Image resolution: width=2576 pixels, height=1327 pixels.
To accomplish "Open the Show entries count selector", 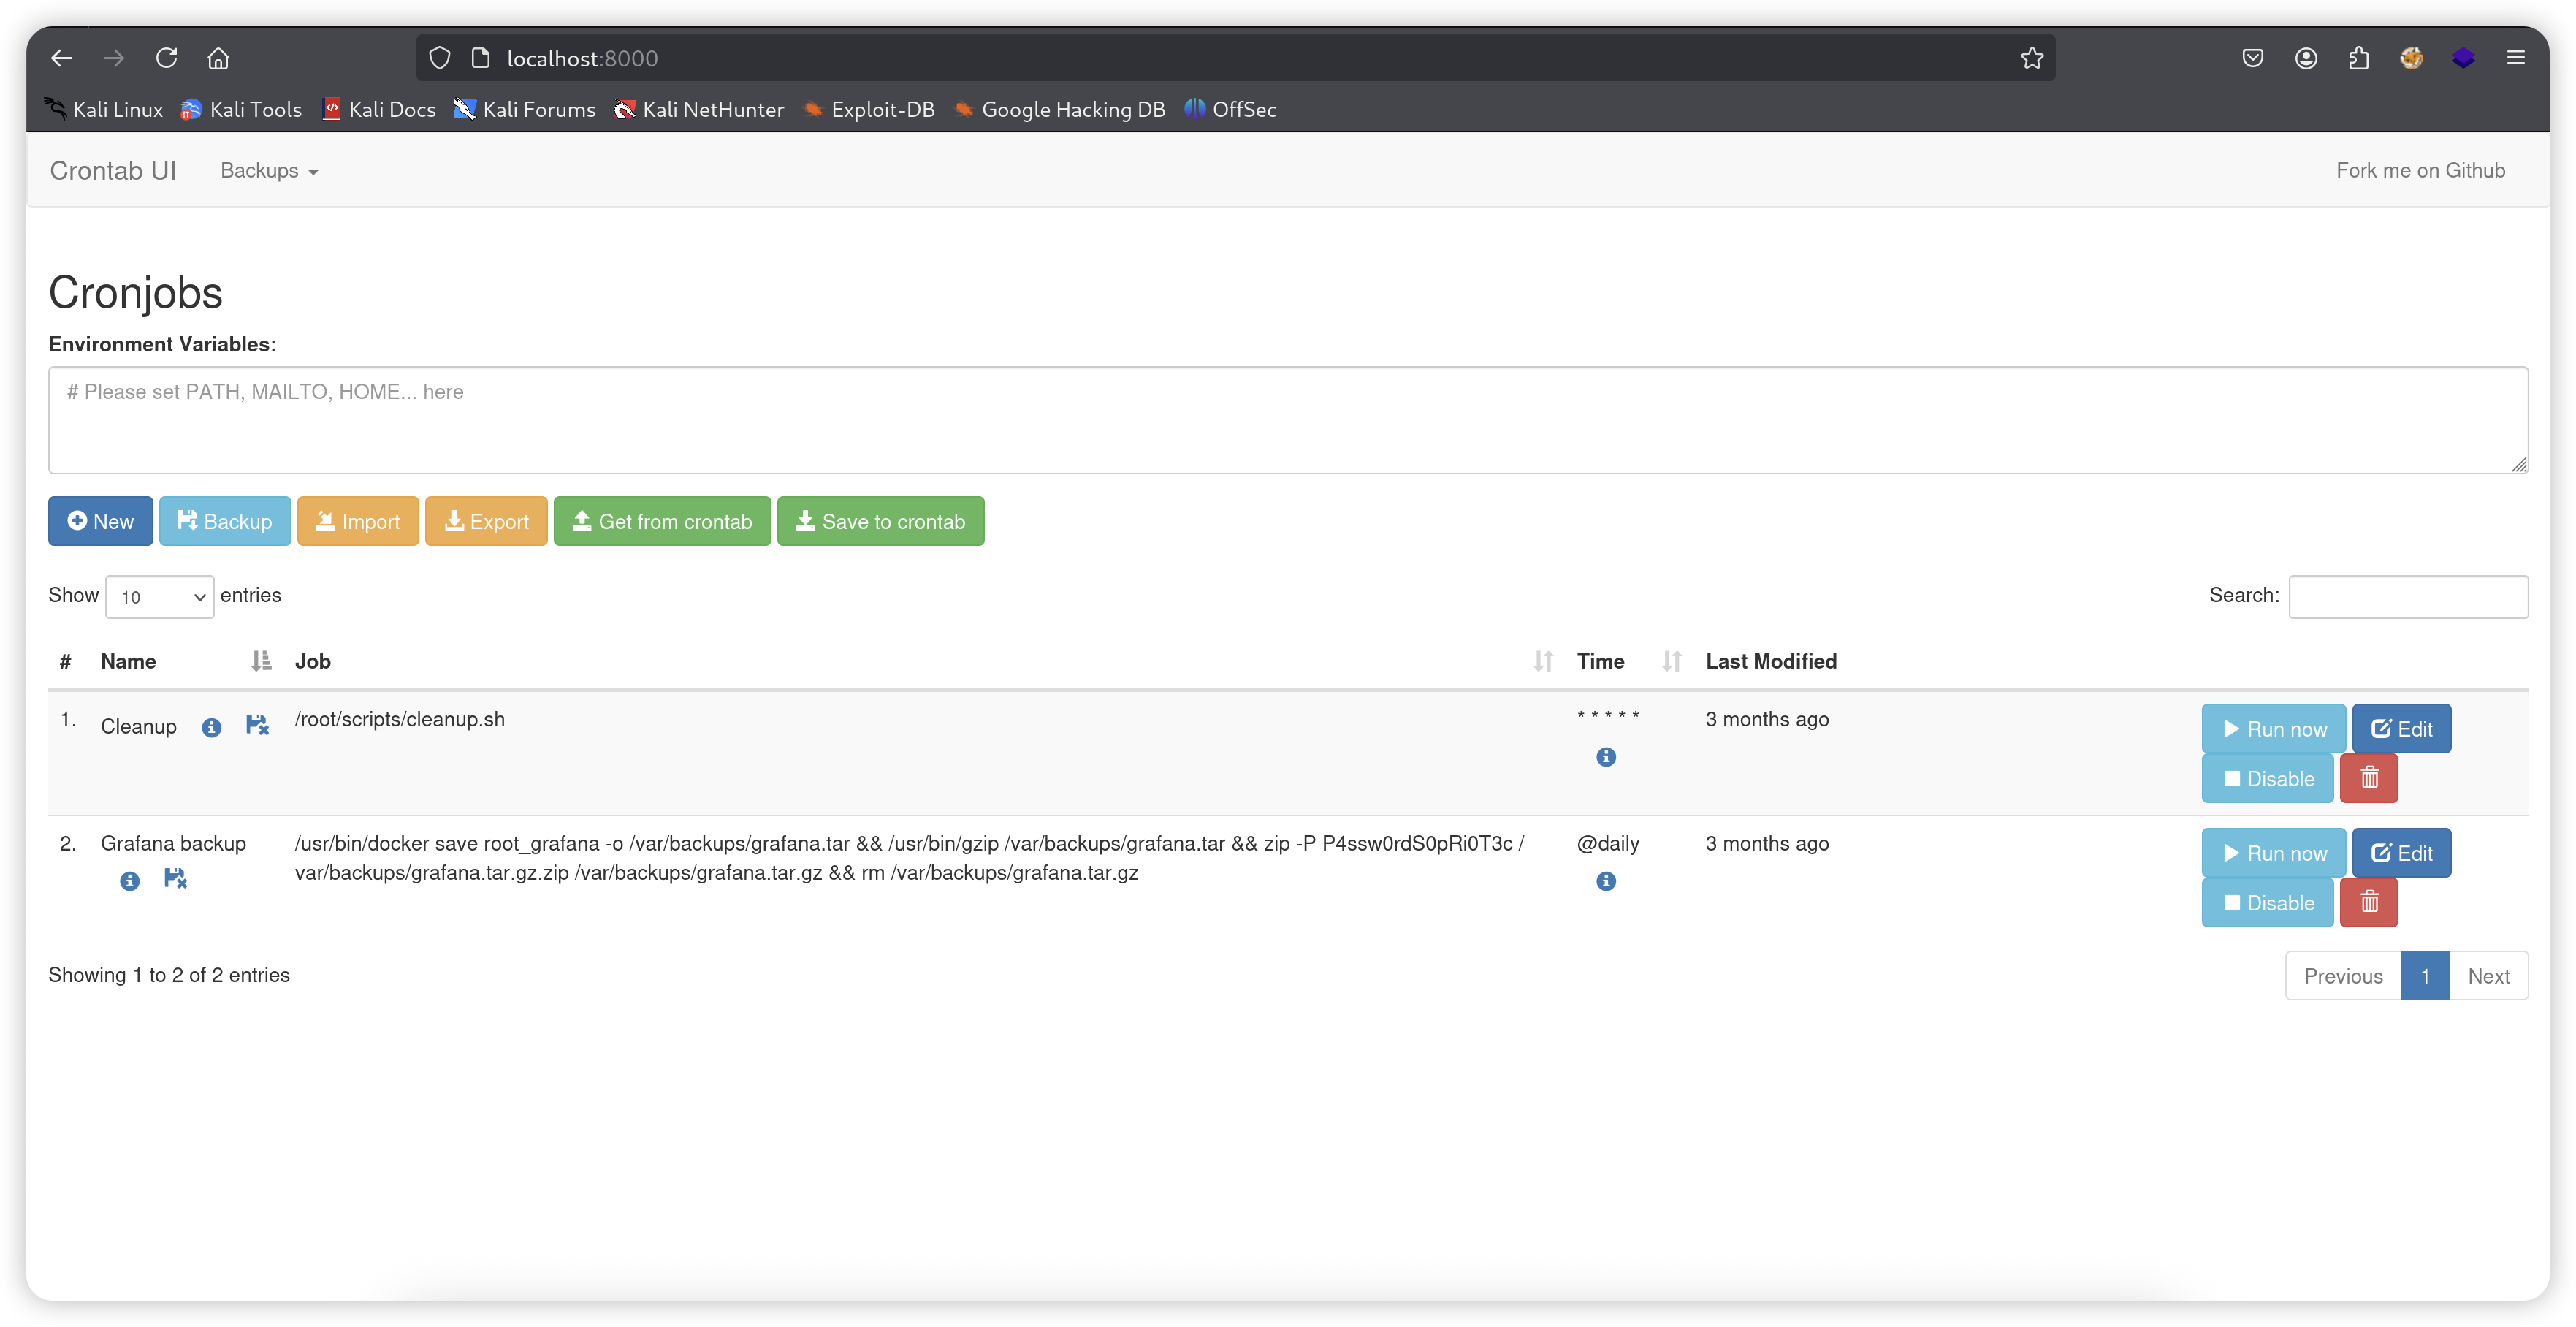I will [x=160, y=597].
